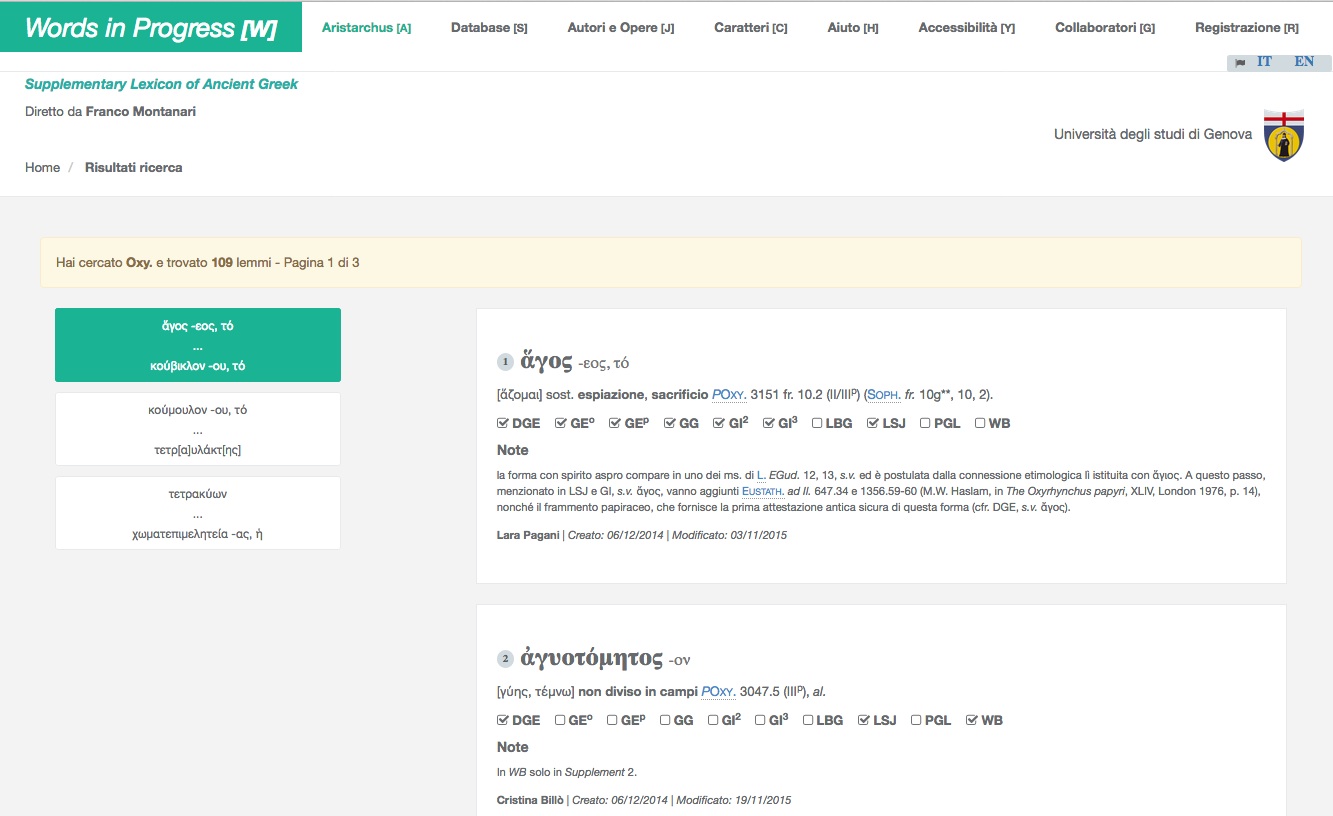Click the ἀγυοτόμητος lemma heading

pos(592,658)
